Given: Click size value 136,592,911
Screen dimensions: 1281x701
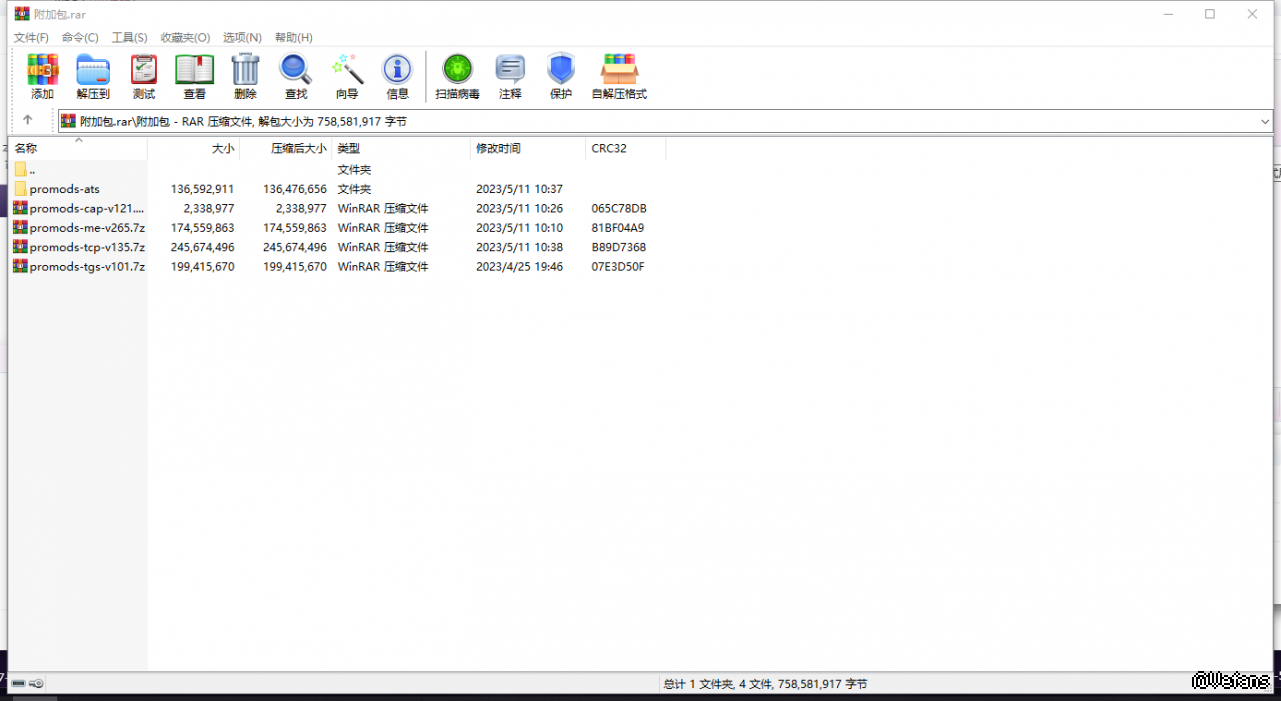Looking at the screenshot, I should click(203, 189).
